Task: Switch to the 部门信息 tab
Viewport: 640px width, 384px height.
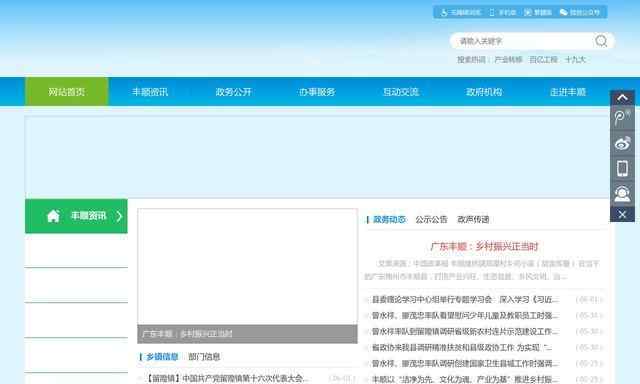Action: (x=204, y=357)
